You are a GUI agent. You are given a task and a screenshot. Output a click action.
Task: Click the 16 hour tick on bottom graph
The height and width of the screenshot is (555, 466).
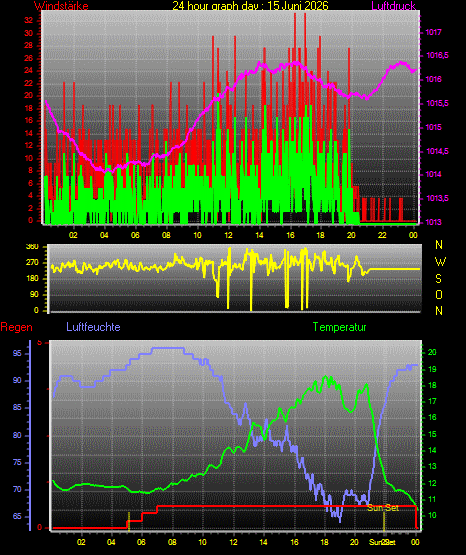click(294, 542)
